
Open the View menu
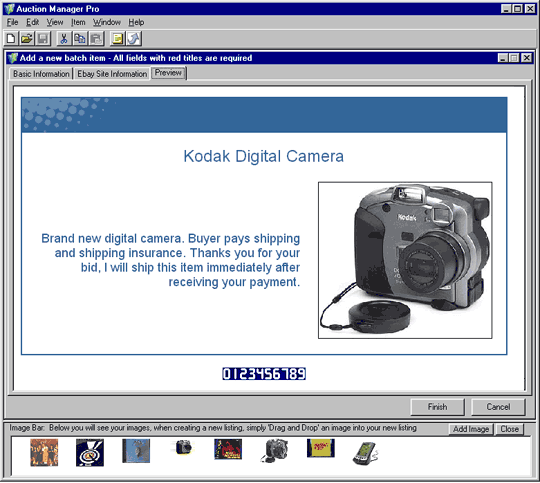click(x=55, y=23)
